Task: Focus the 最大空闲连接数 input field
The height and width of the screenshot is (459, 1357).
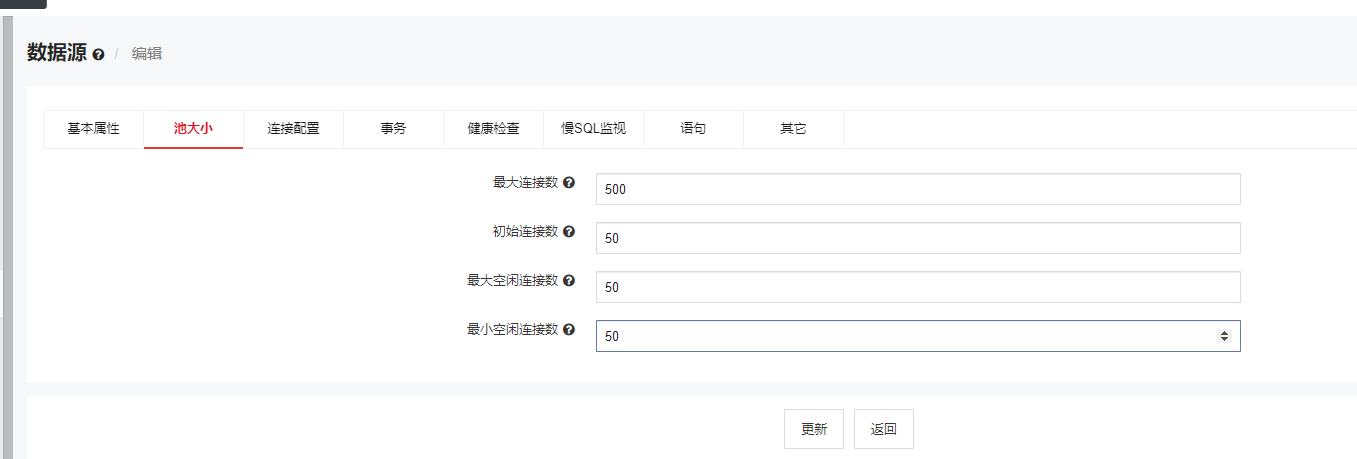Action: tap(917, 287)
